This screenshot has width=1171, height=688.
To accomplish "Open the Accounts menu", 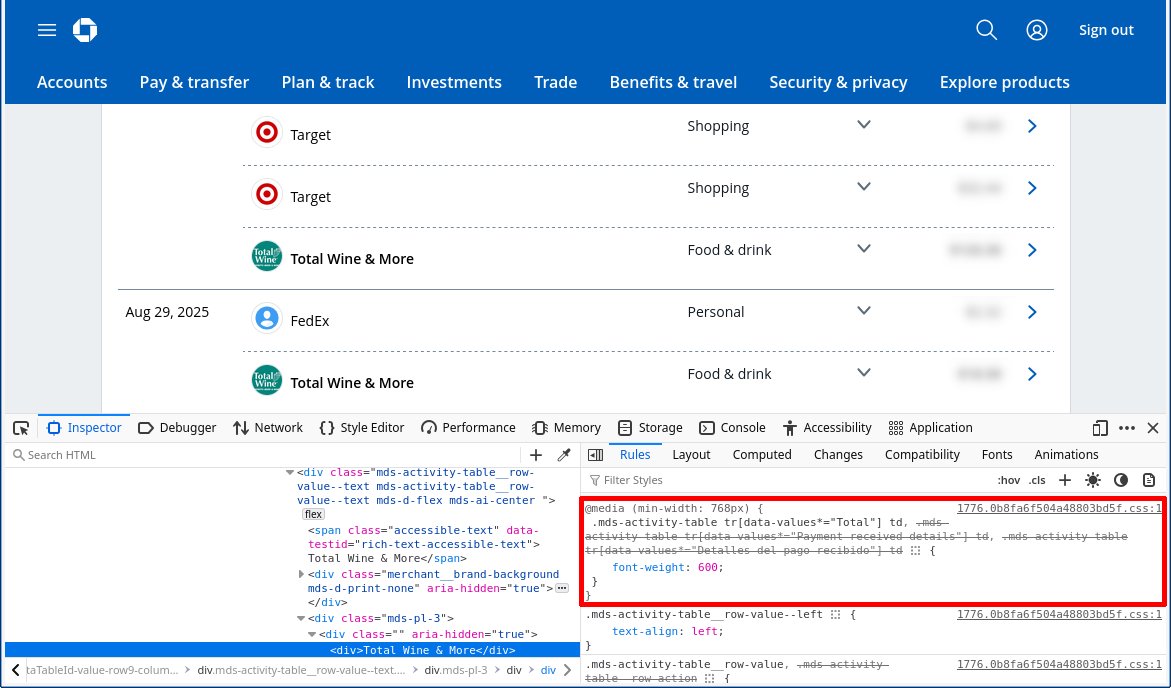I will tap(72, 82).
